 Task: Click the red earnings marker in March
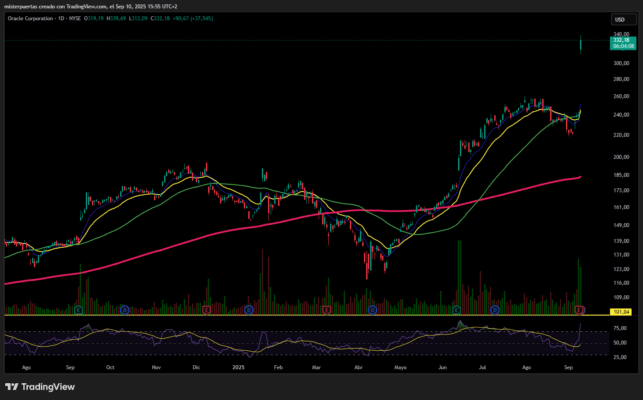tap(326, 310)
